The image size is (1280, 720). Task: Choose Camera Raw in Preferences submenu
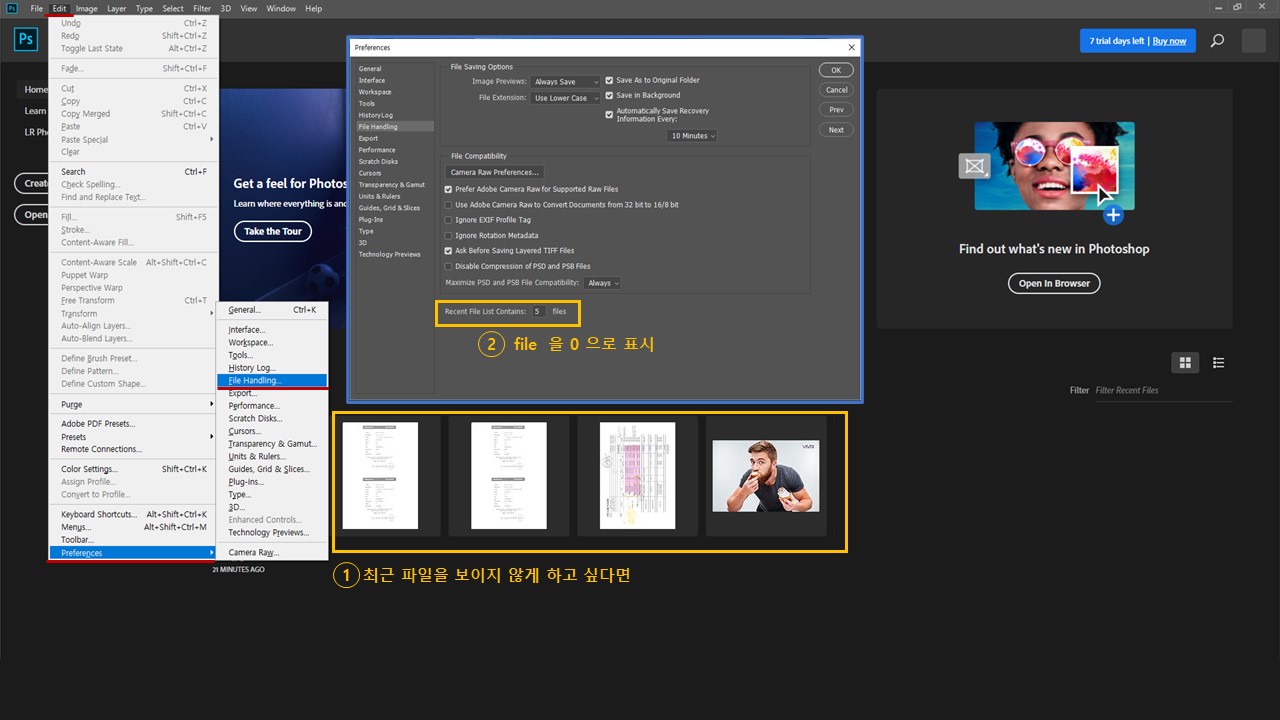[272, 552]
